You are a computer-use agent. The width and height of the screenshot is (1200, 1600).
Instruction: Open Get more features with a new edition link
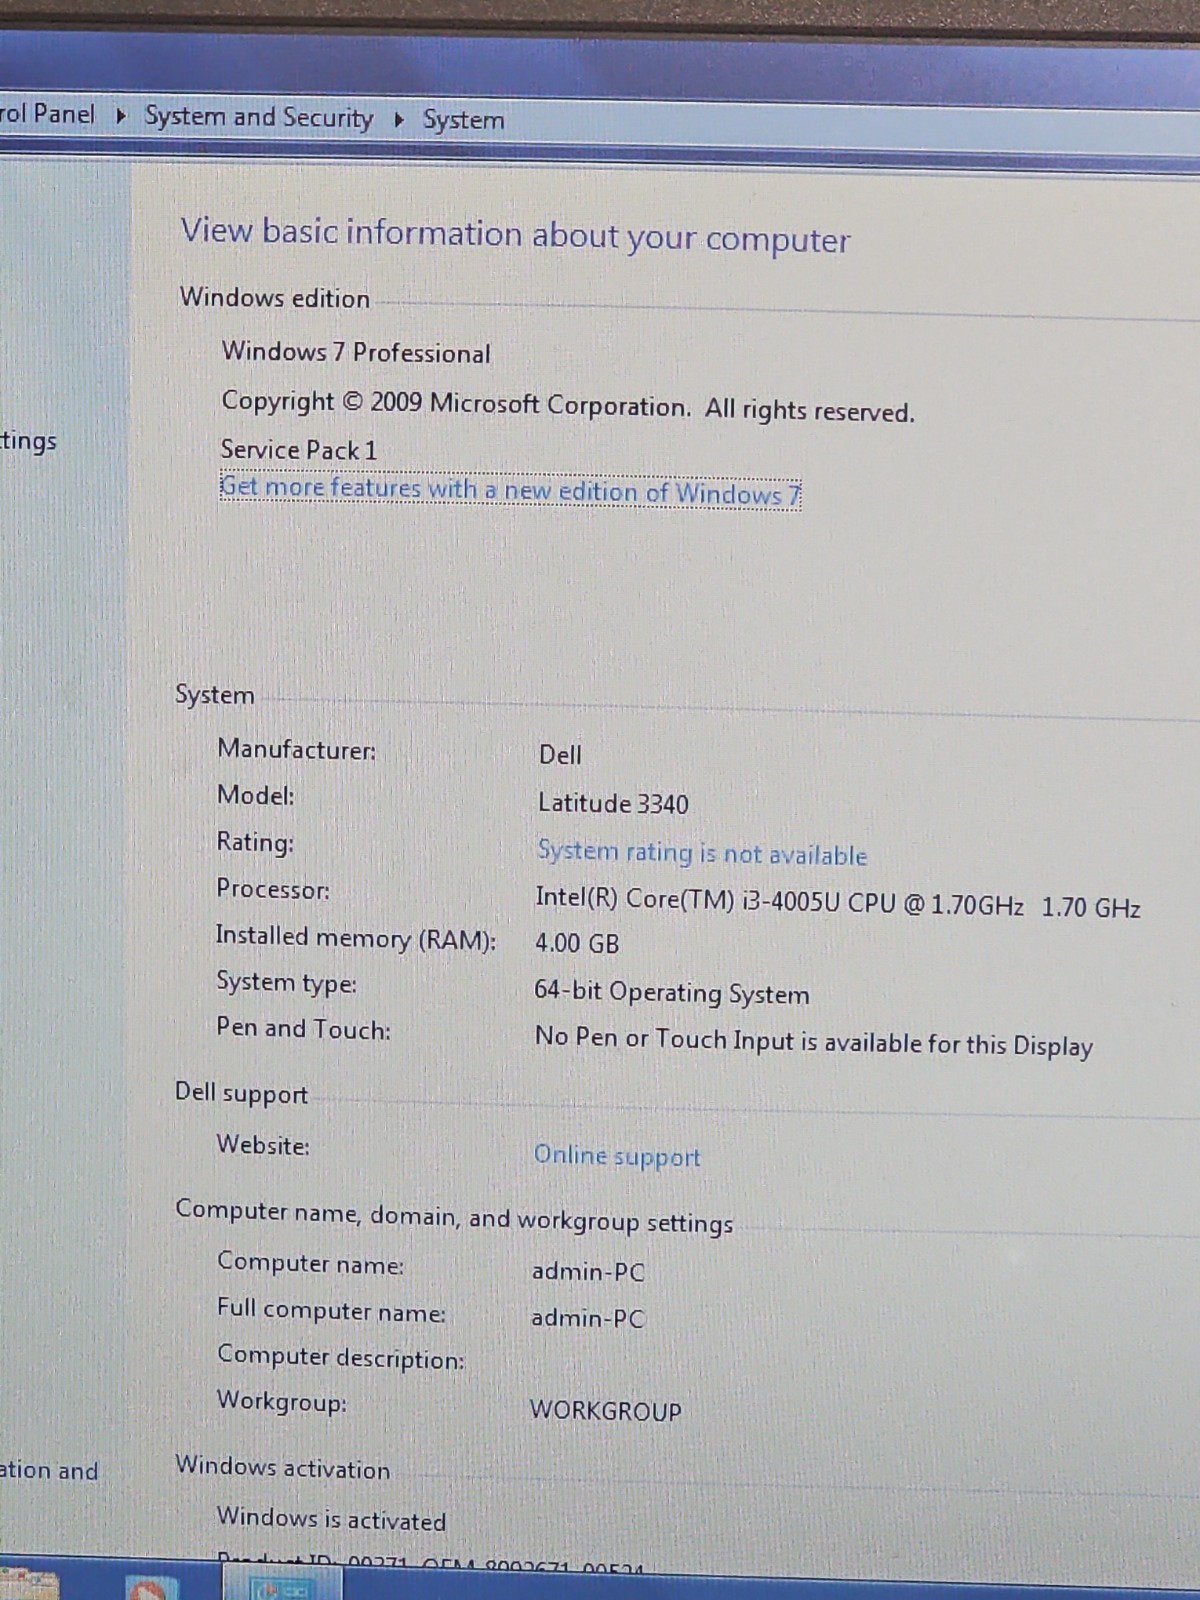click(510, 491)
